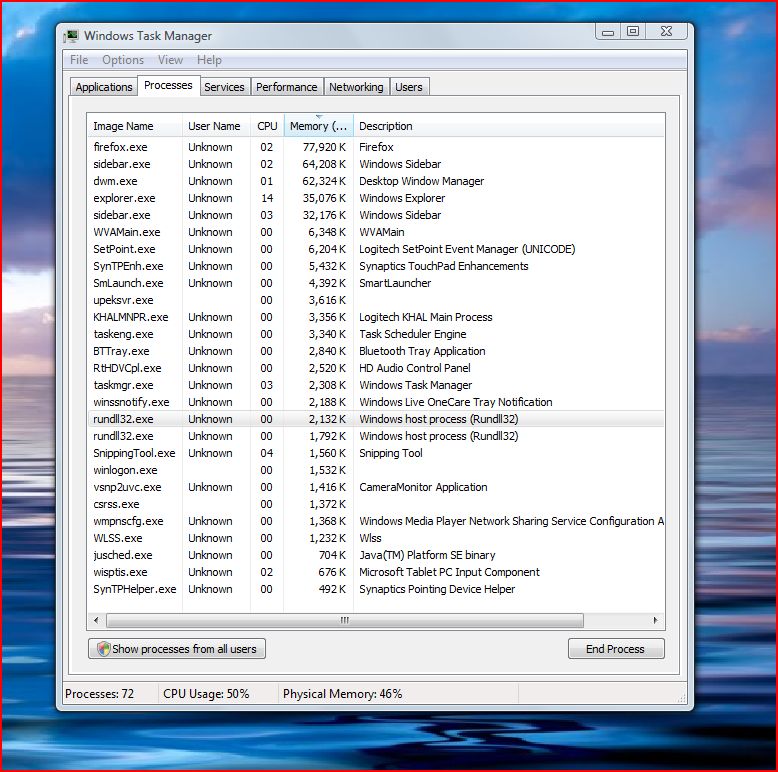Click the Physical Memory: 46% status entry
This screenshot has width=778, height=772.
click(342, 694)
